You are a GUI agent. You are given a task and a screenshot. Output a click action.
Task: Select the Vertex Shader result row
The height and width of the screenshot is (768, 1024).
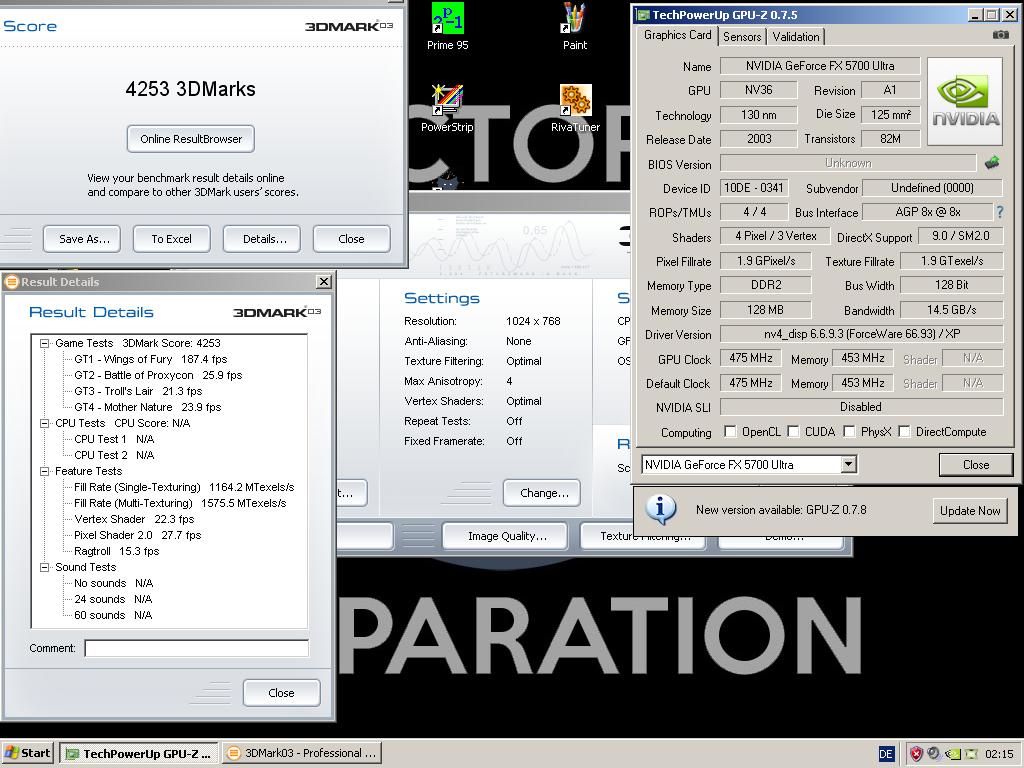click(134, 519)
